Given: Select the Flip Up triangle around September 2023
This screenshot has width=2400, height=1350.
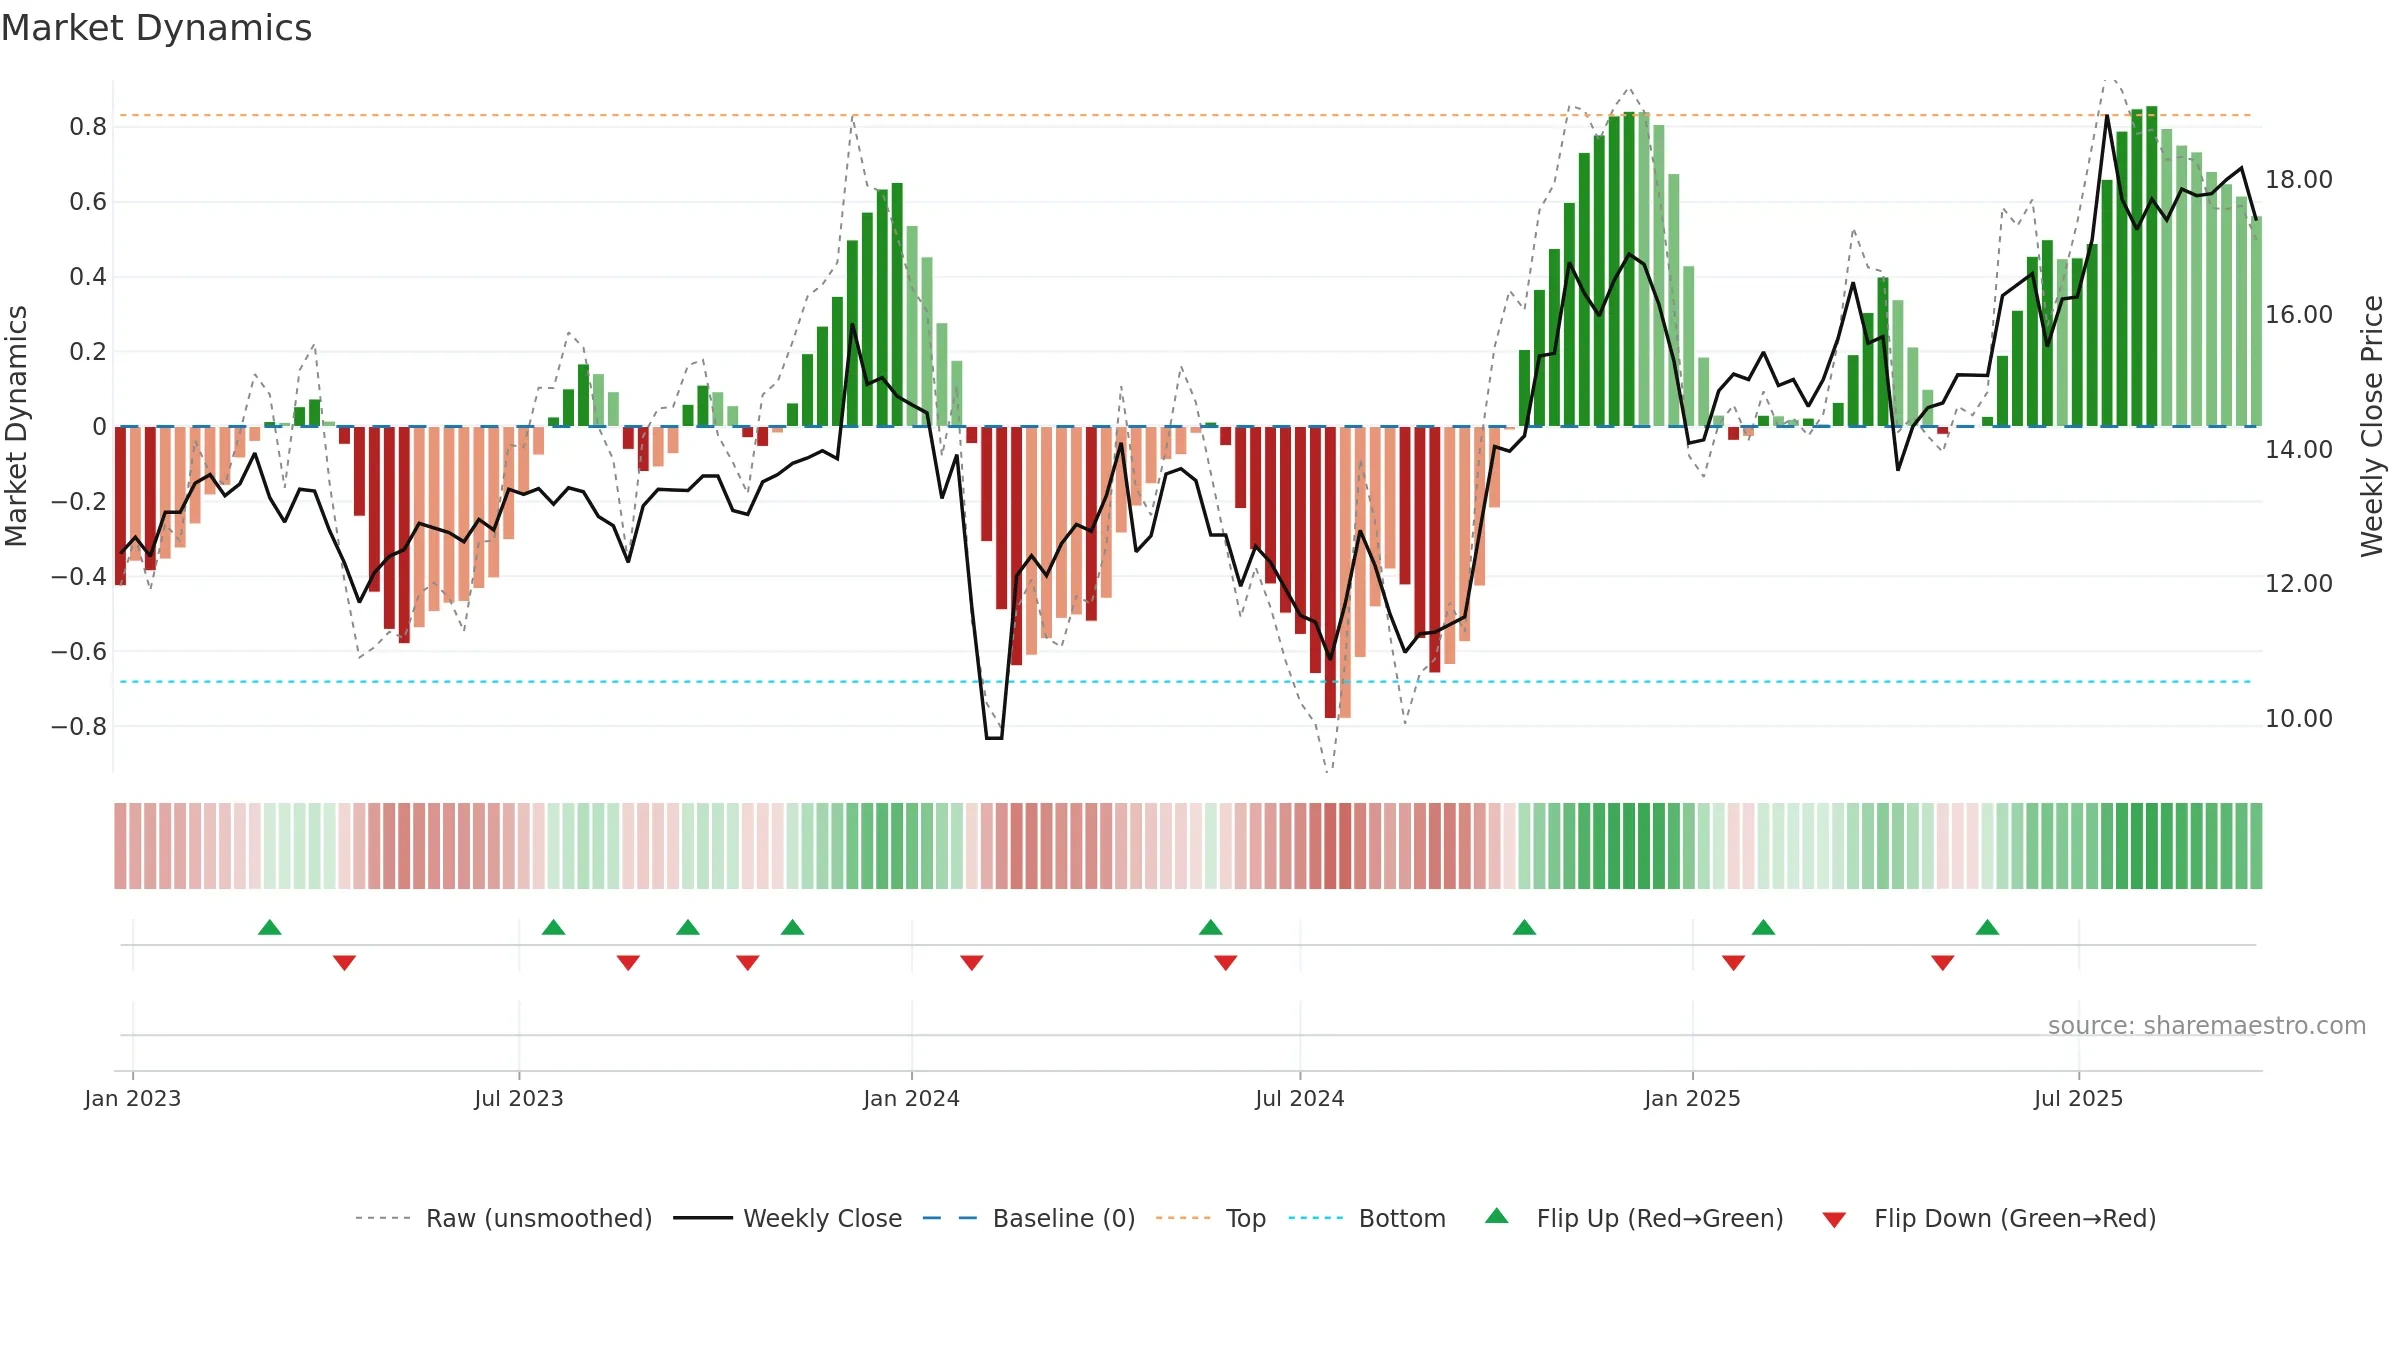Looking at the screenshot, I should click(x=688, y=927).
